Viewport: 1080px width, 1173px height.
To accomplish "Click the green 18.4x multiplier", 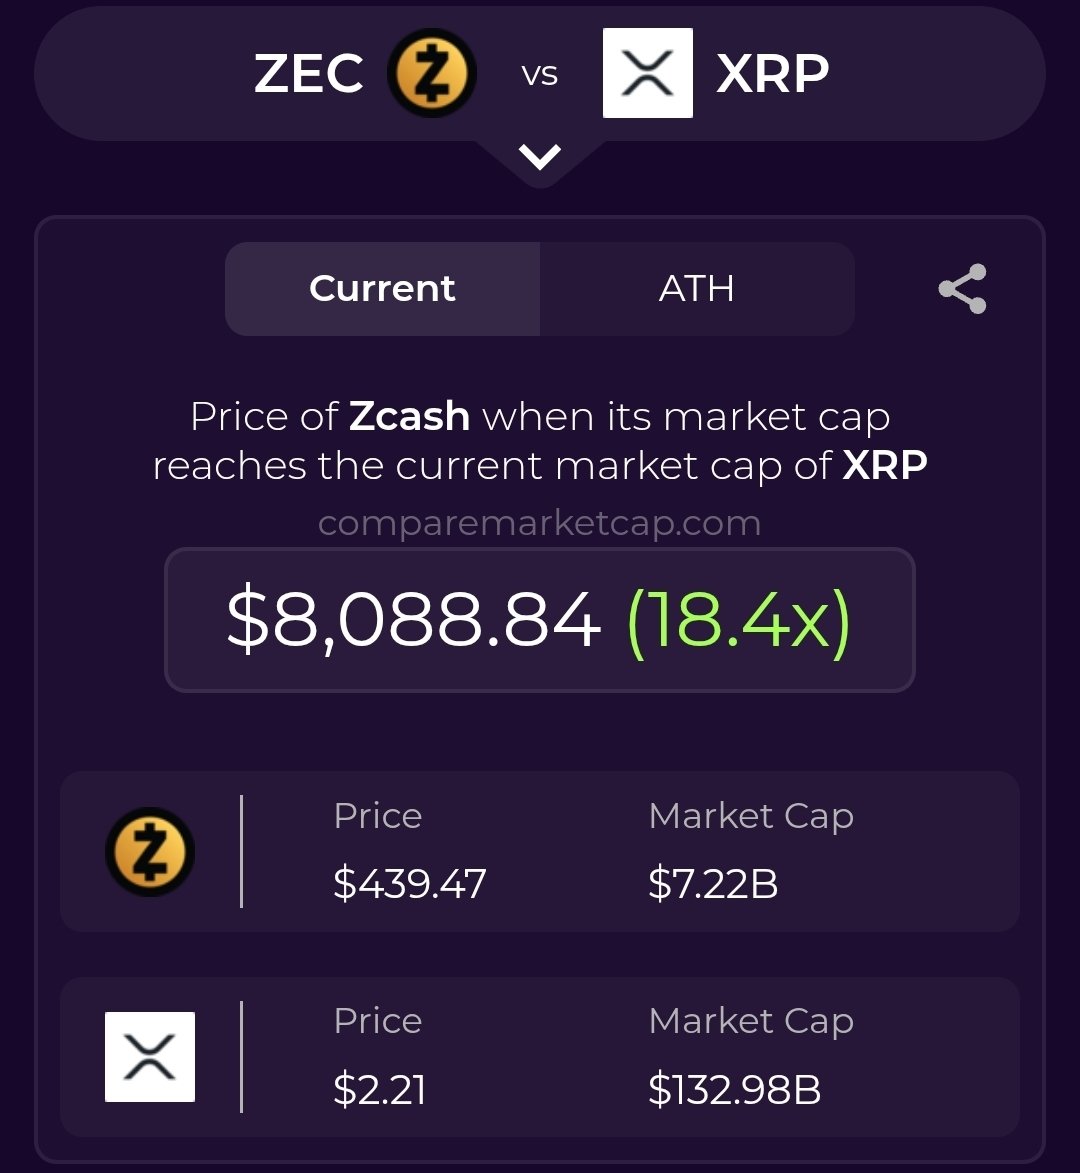I will pyautogui.click(x=738, y=620).
